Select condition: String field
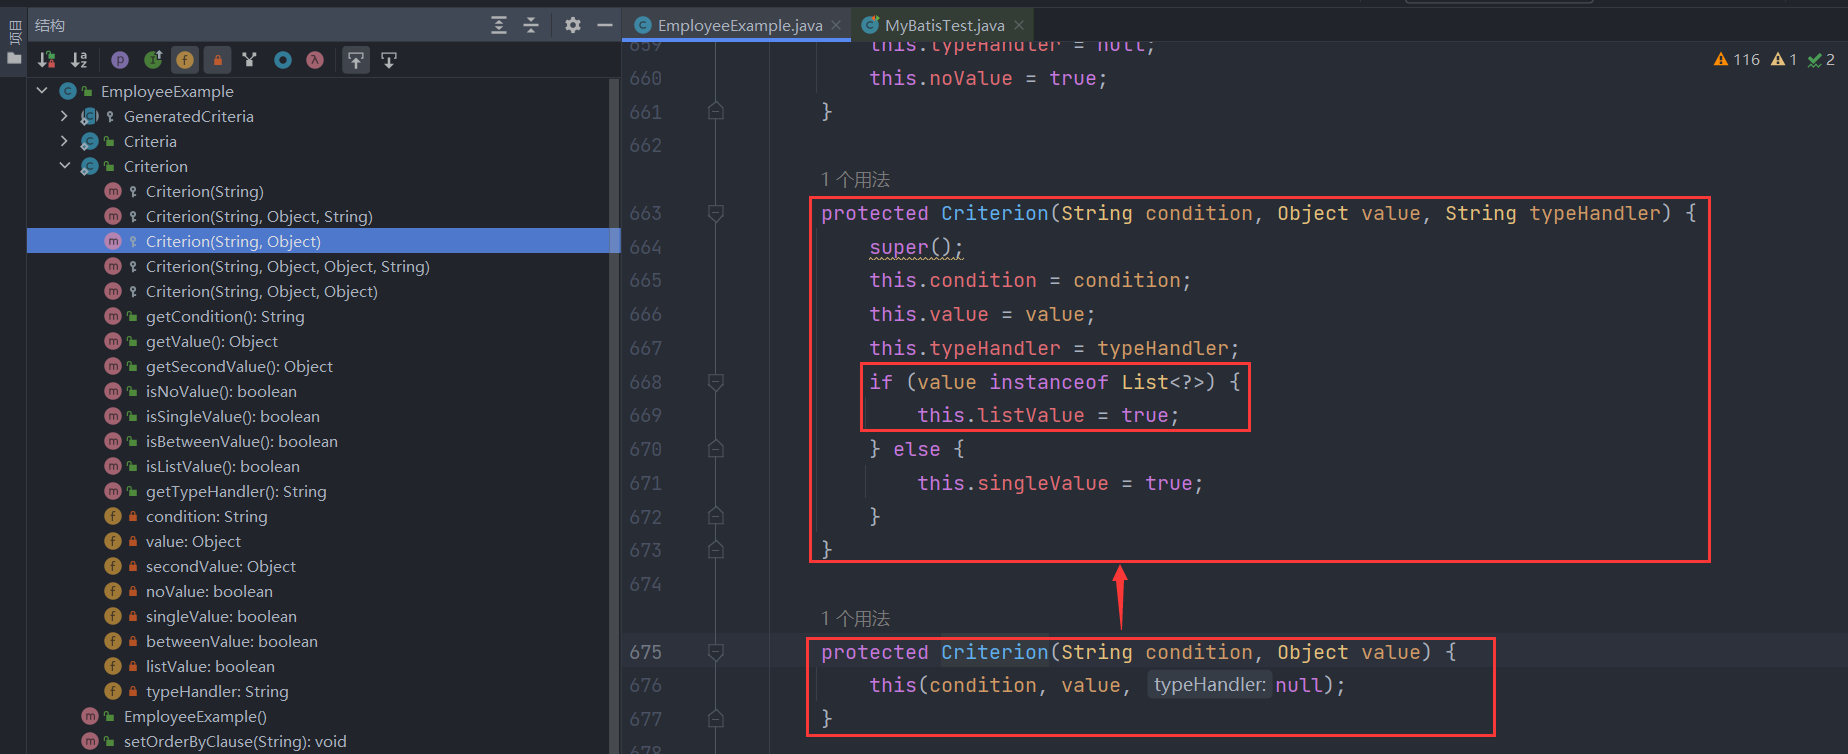 click(207, 516)
